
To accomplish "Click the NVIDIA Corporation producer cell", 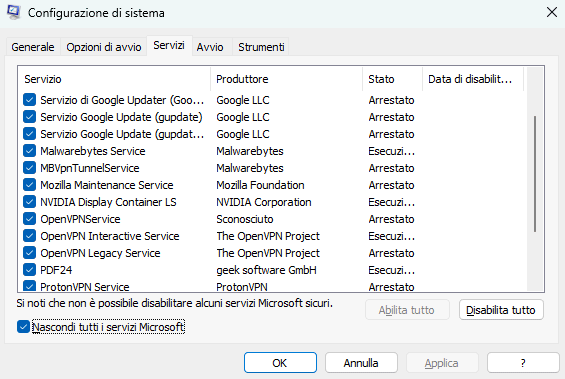I will tap(264, 202).
